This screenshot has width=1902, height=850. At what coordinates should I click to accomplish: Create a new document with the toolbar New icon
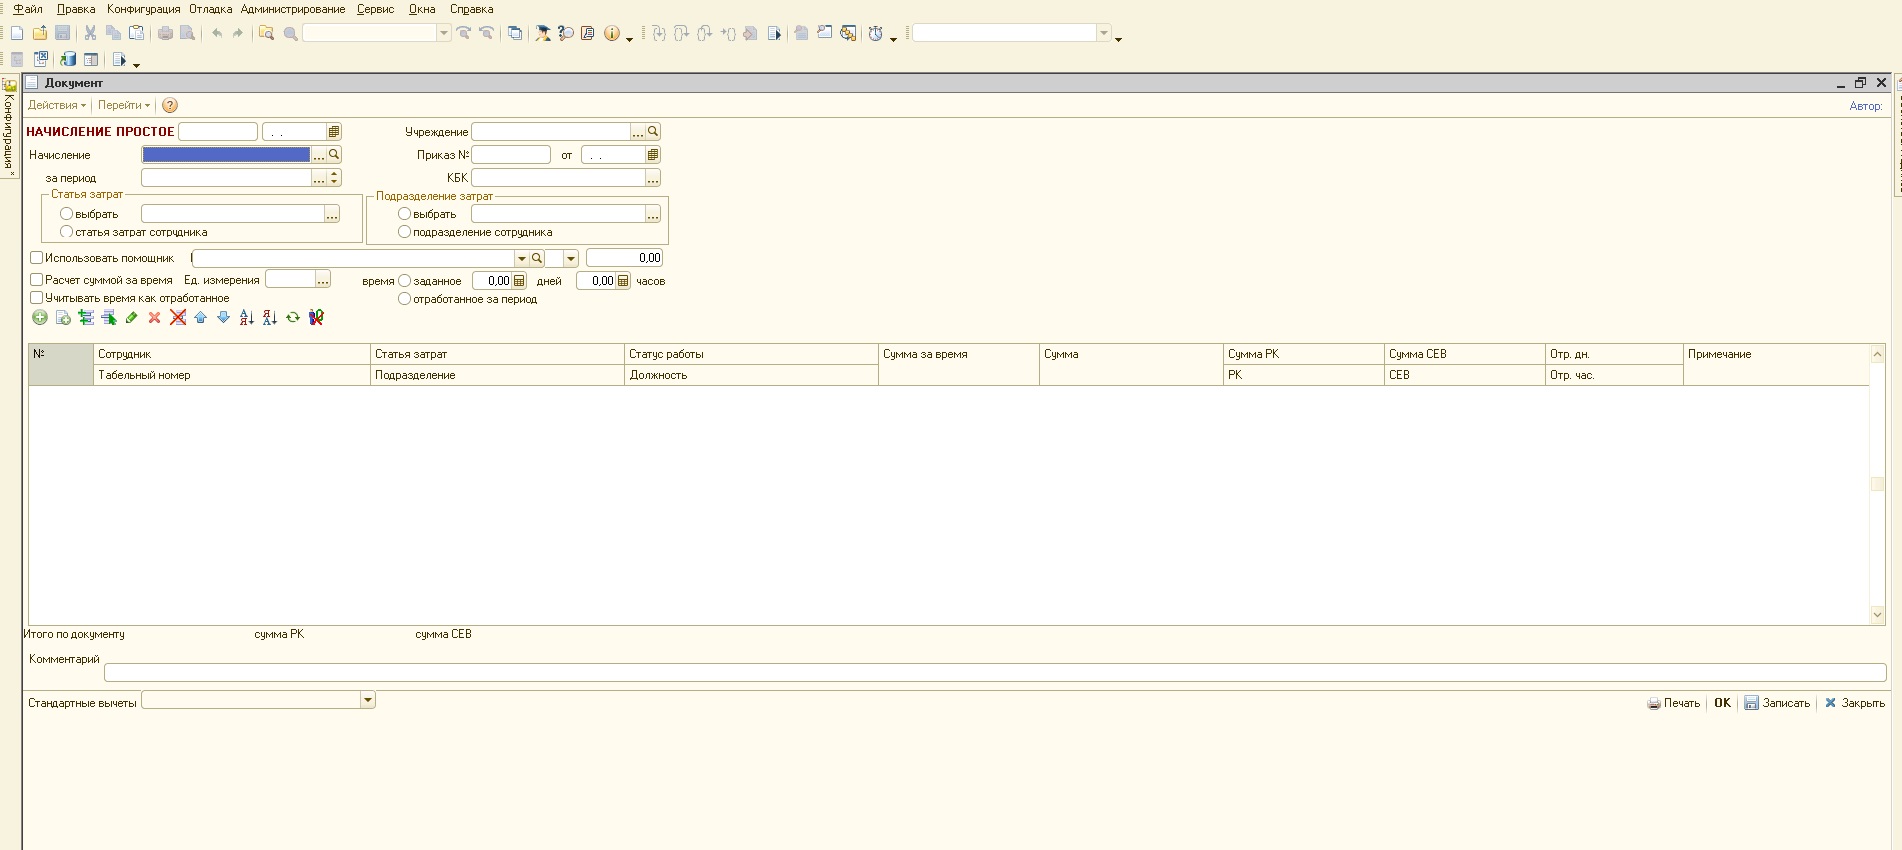click(x=17, y=33)
